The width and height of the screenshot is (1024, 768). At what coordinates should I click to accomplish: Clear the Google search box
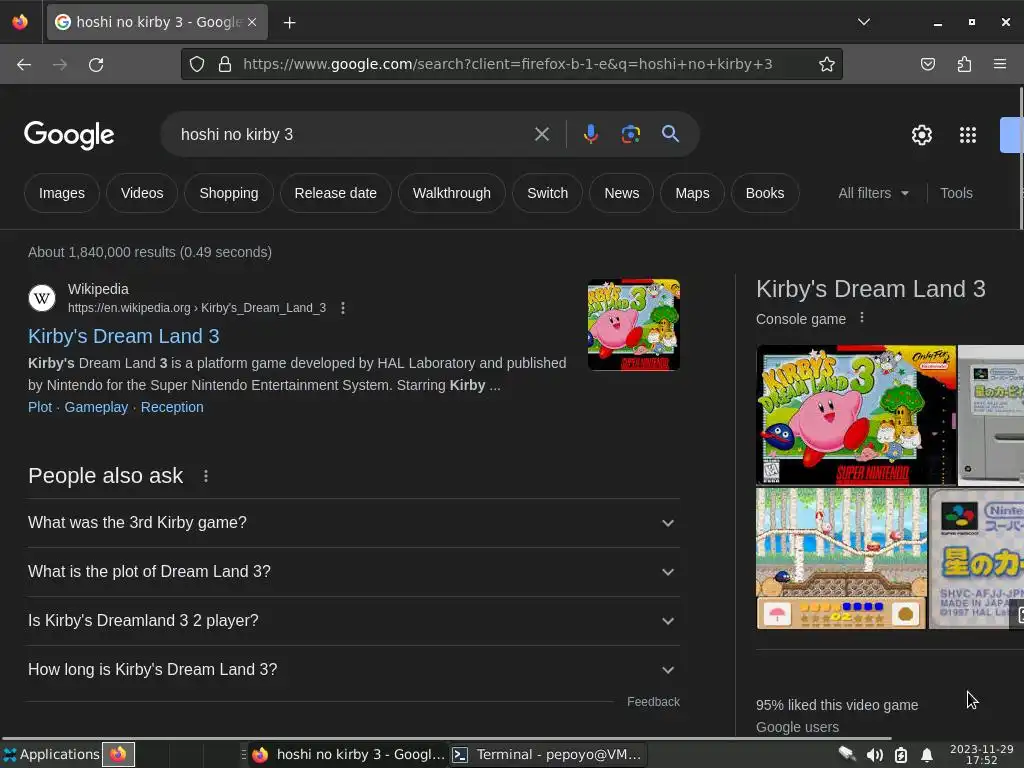pos(541,135)
